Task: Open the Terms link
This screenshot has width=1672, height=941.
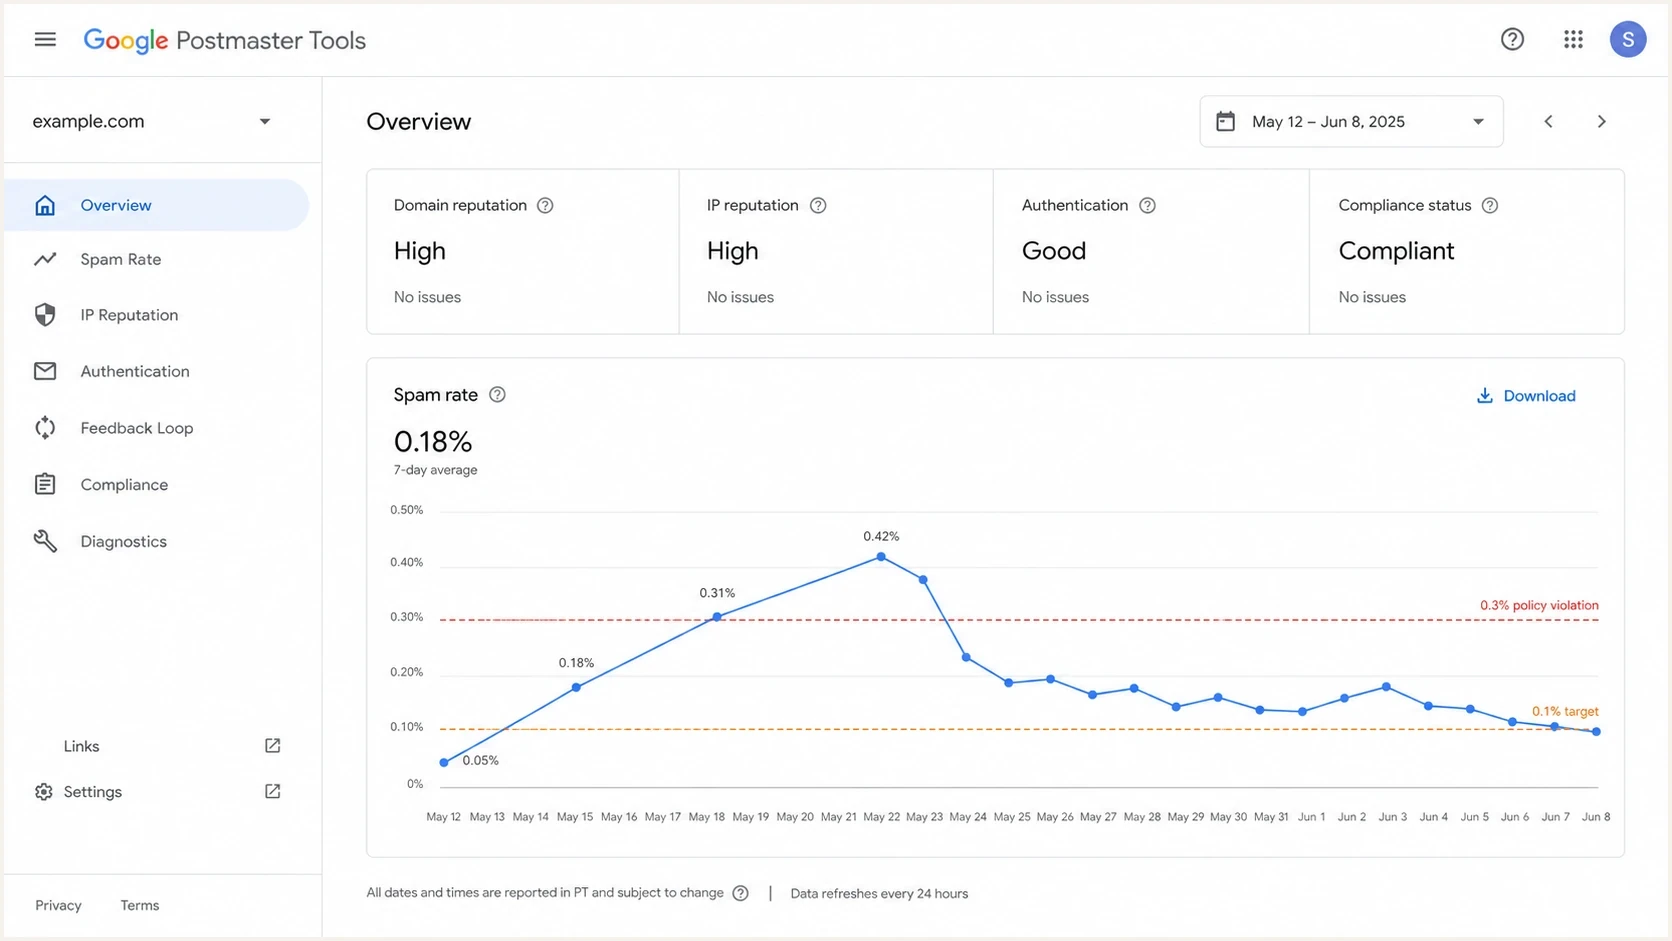Action: [140, 905]
